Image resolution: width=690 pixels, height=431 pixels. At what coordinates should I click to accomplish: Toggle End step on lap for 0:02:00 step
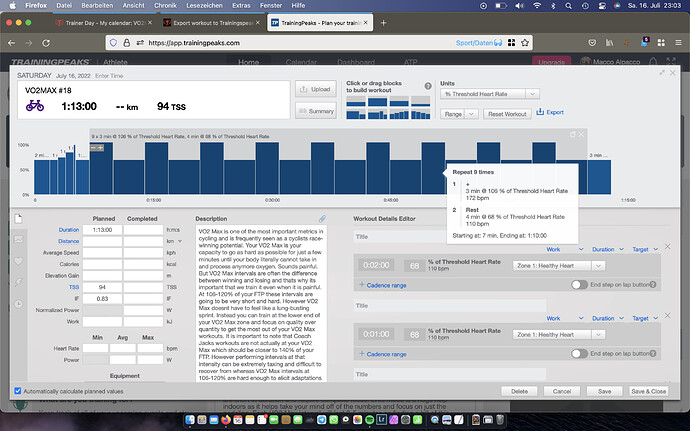pyautogui.click(x=579, y=284)
